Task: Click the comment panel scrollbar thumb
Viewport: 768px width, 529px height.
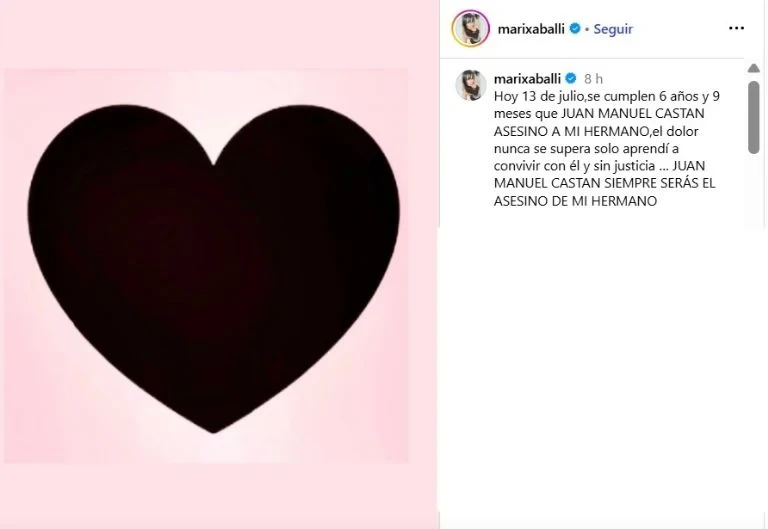Action: tap(754, 118)
